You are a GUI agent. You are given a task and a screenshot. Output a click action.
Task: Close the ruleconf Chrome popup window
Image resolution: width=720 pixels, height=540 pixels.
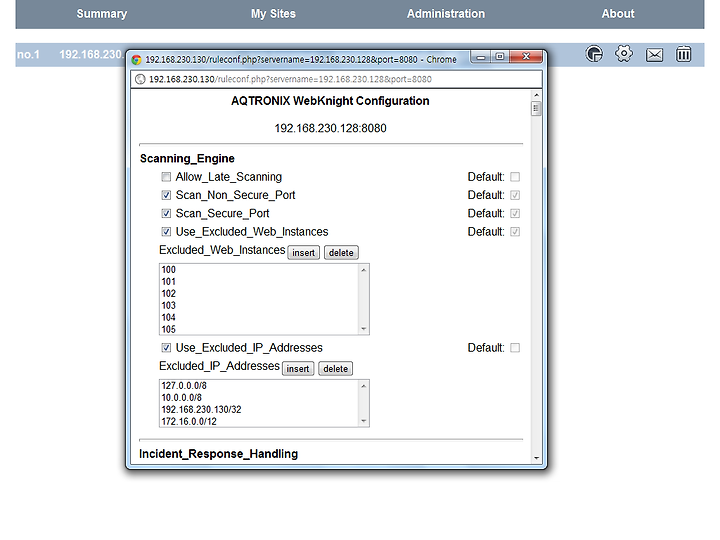pyautogui.click(x=526, y=56)
